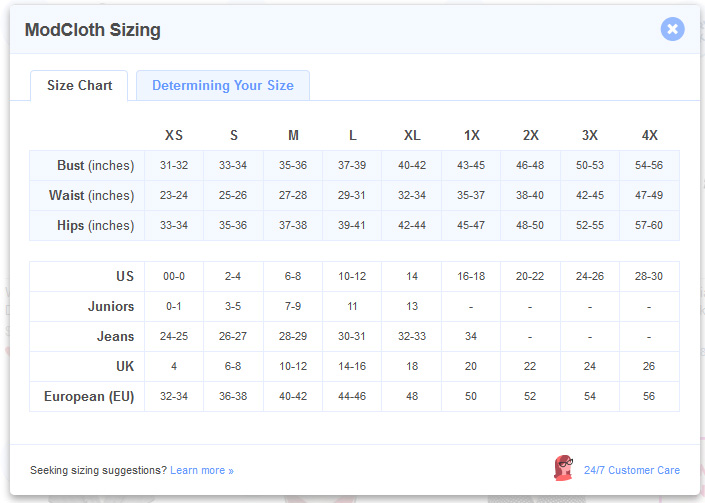Select the 3X column header
This screenshot has height=503, width=705.
click(590, 135)
